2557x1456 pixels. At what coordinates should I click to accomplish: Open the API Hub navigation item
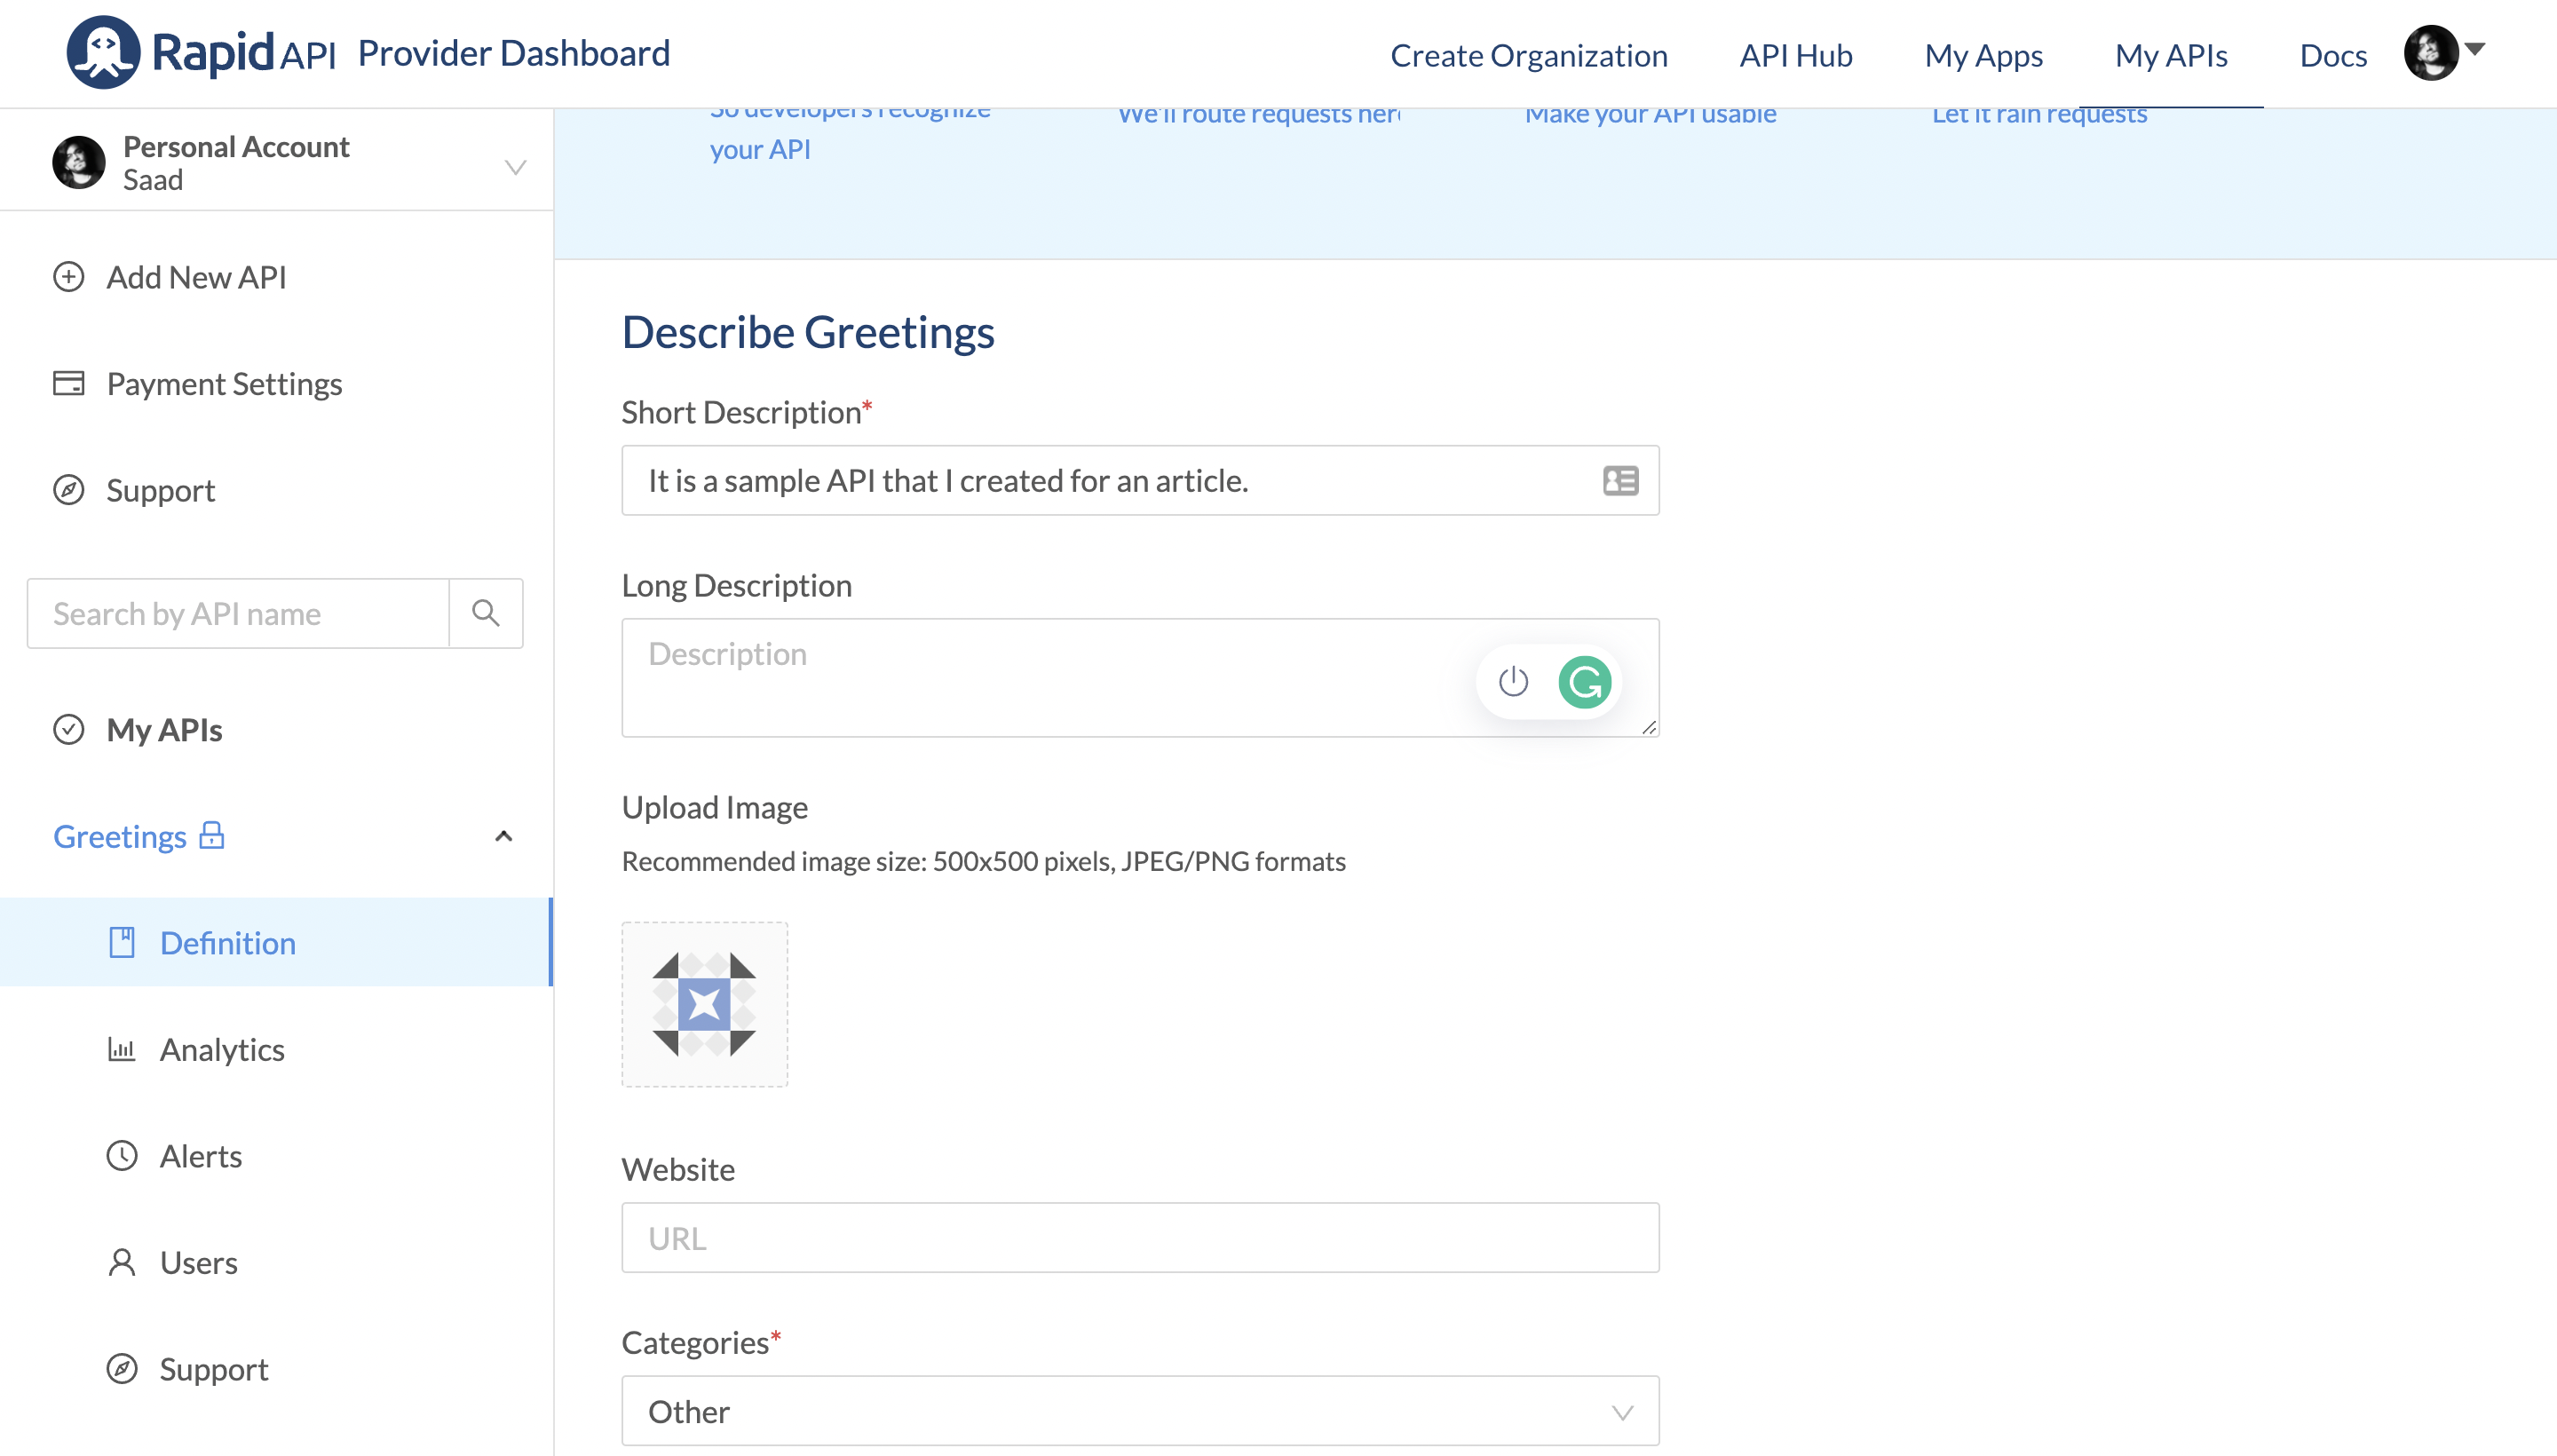pos(1795,55)
